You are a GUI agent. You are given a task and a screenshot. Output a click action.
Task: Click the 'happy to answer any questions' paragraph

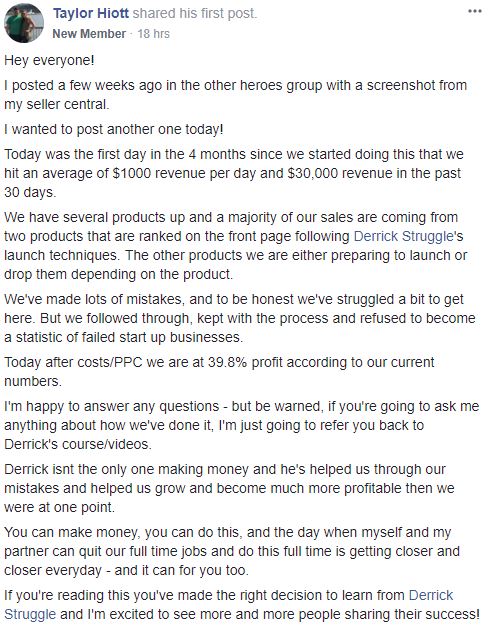241,425
